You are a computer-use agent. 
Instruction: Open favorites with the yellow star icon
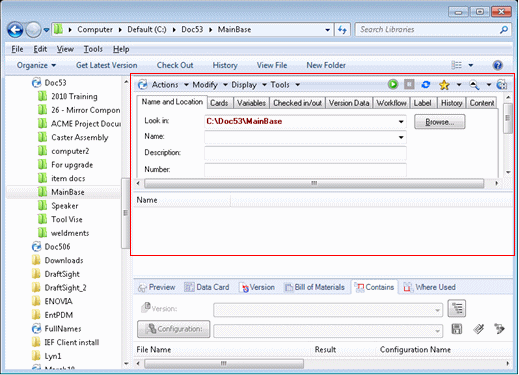(444, 85)
